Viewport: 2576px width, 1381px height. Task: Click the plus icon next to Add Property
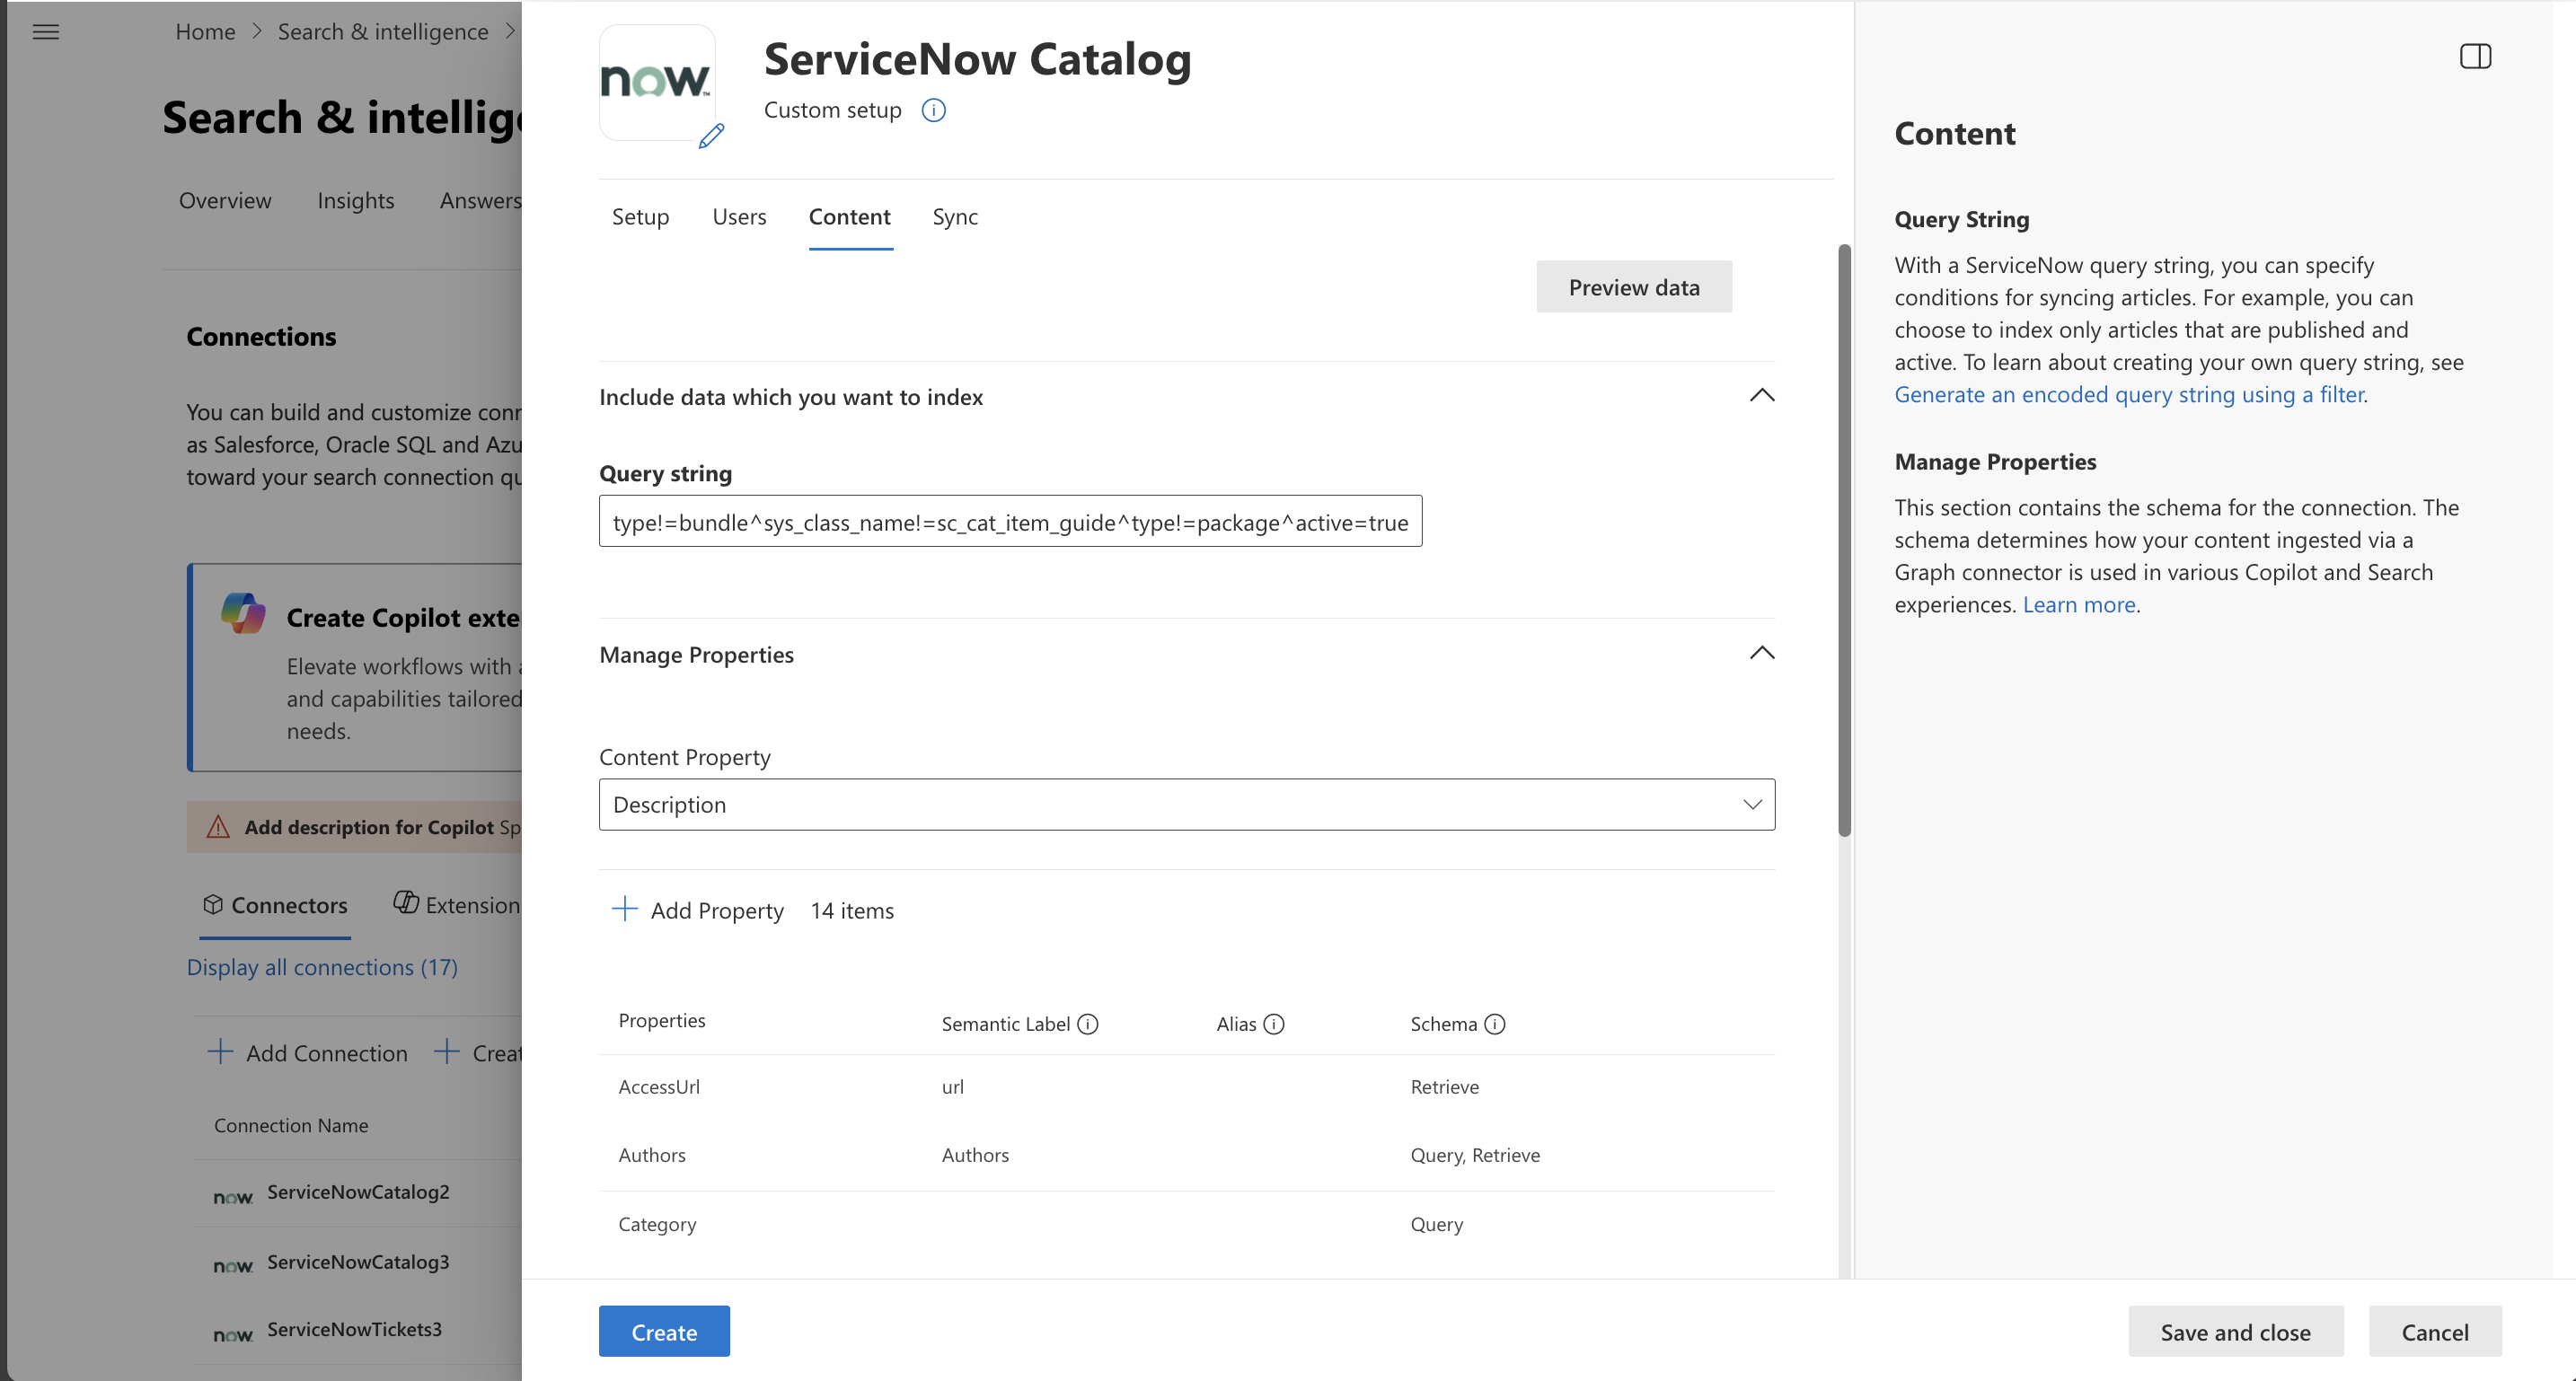624,909
